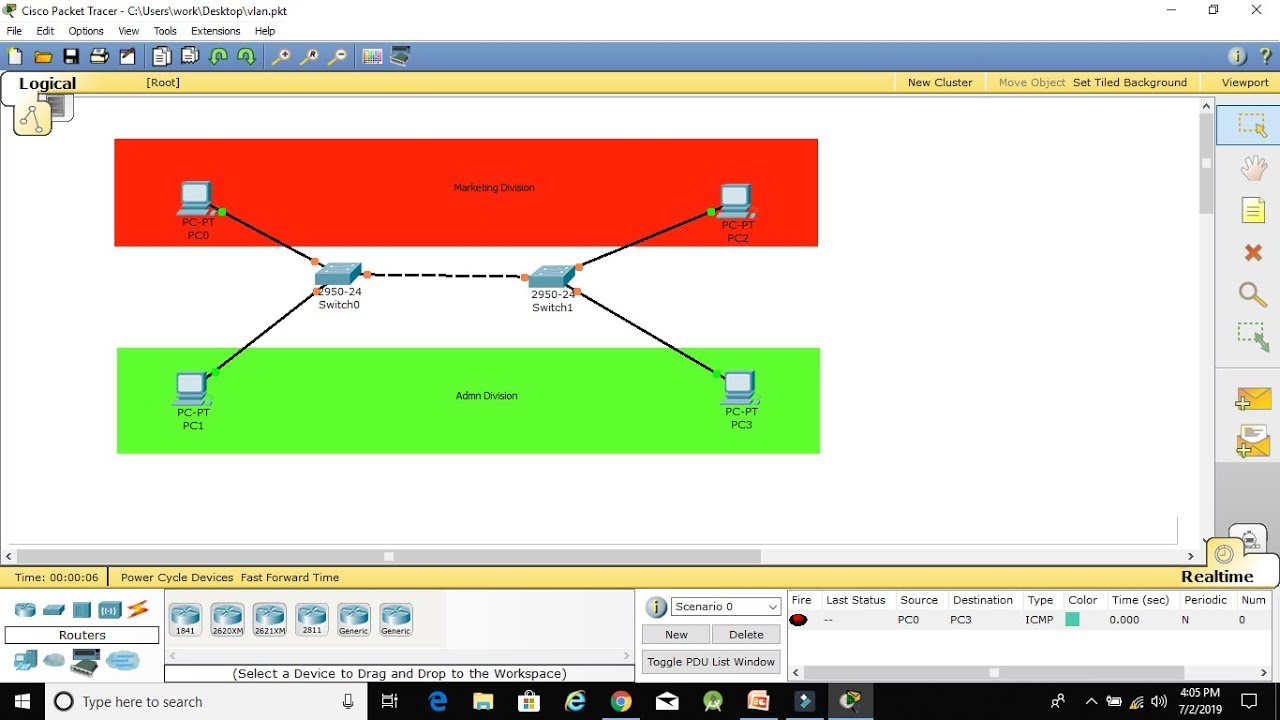
Task: Click the Undo green arrow icon
Action: coord(218,57)
